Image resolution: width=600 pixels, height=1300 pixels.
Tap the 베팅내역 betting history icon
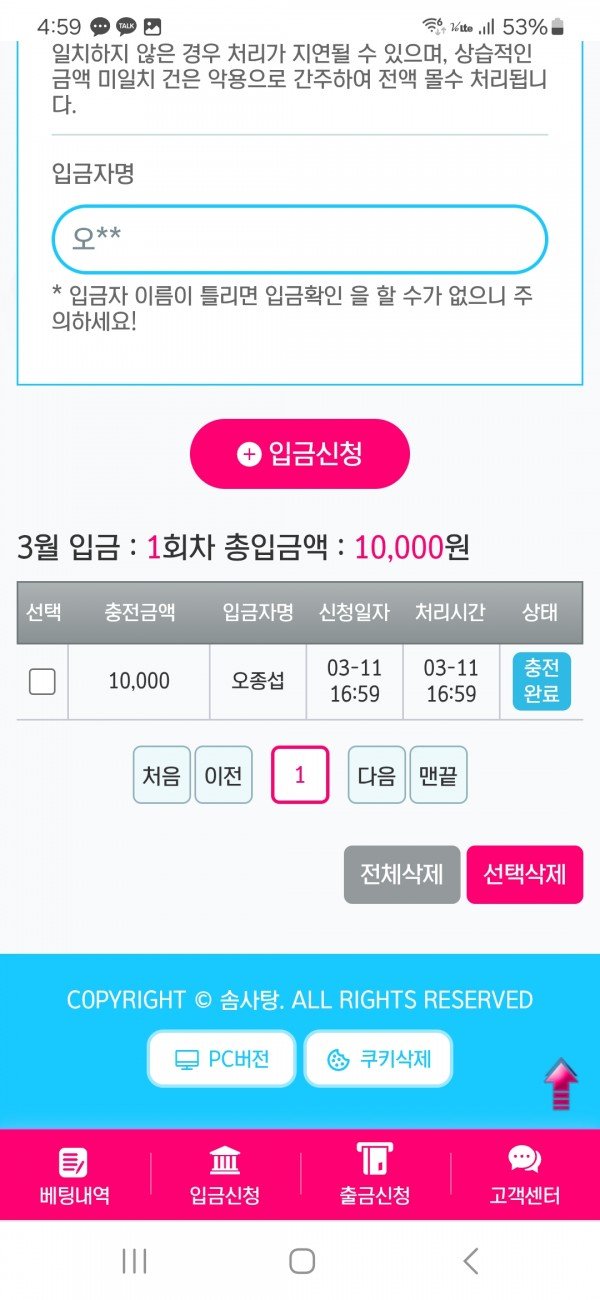click(x=74, y=1162)
